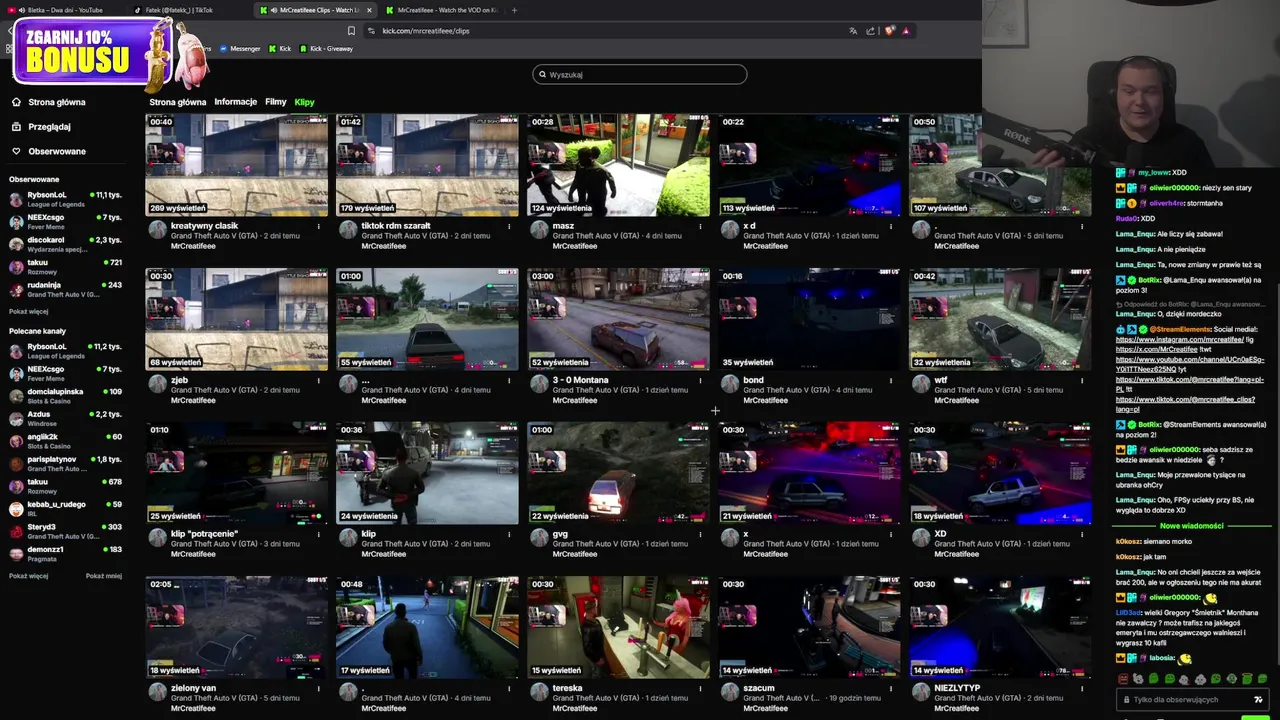Viewport: 1280px width, 720px height.
Task: Collapse recommended channels with Pokaż mniej
Action: [x=104, y=576]
